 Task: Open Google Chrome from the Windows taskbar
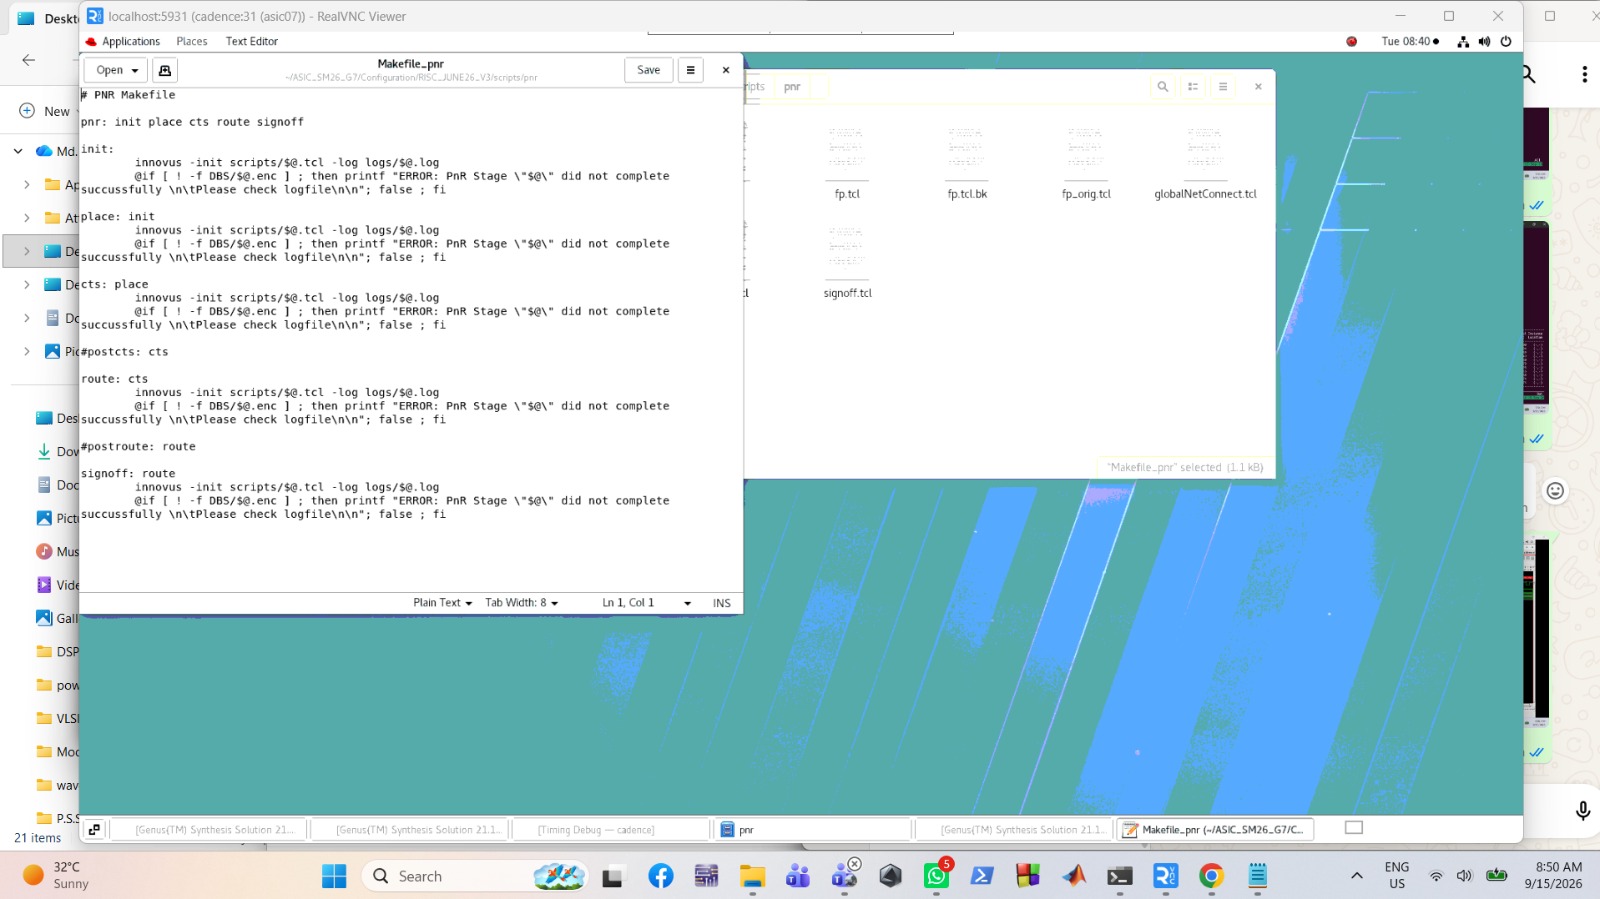(1211, 876)
